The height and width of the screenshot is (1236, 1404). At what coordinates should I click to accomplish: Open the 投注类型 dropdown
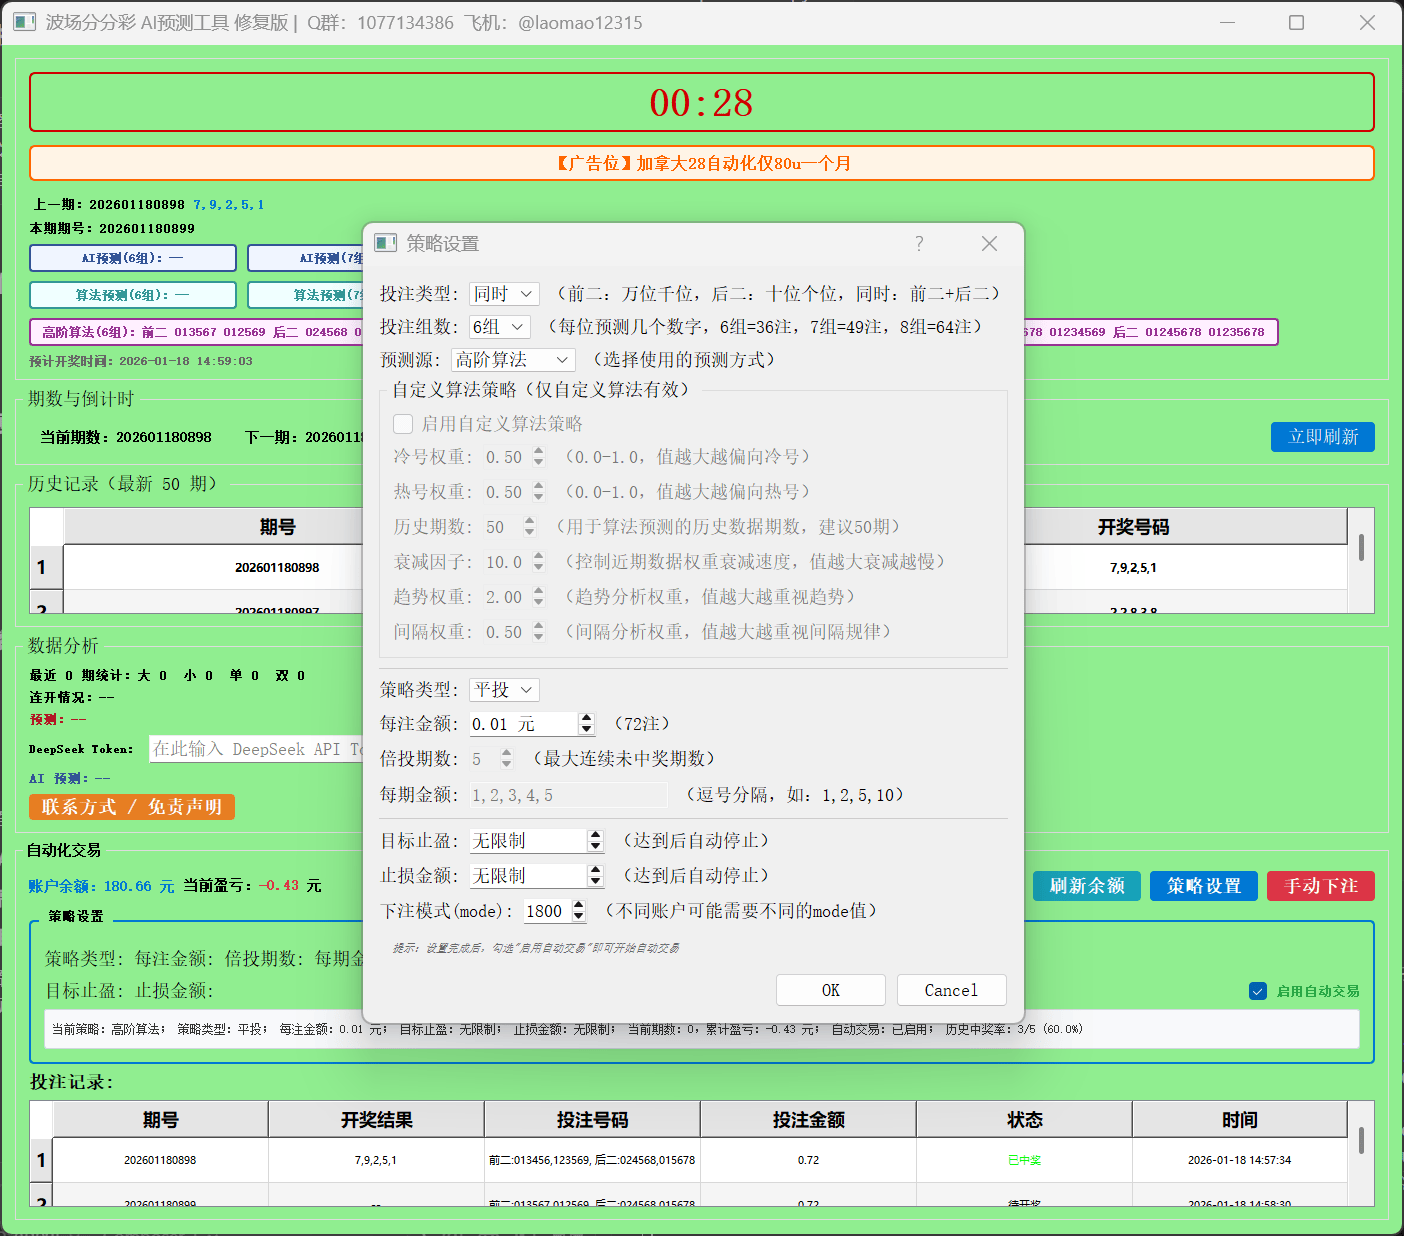pyautogui.click(x=505, y=294)
